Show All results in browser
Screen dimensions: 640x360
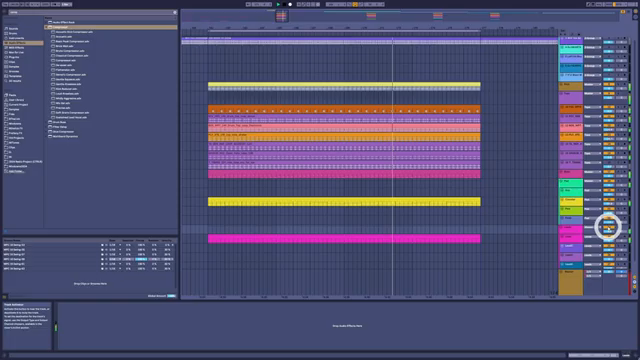tap(15, 81)
